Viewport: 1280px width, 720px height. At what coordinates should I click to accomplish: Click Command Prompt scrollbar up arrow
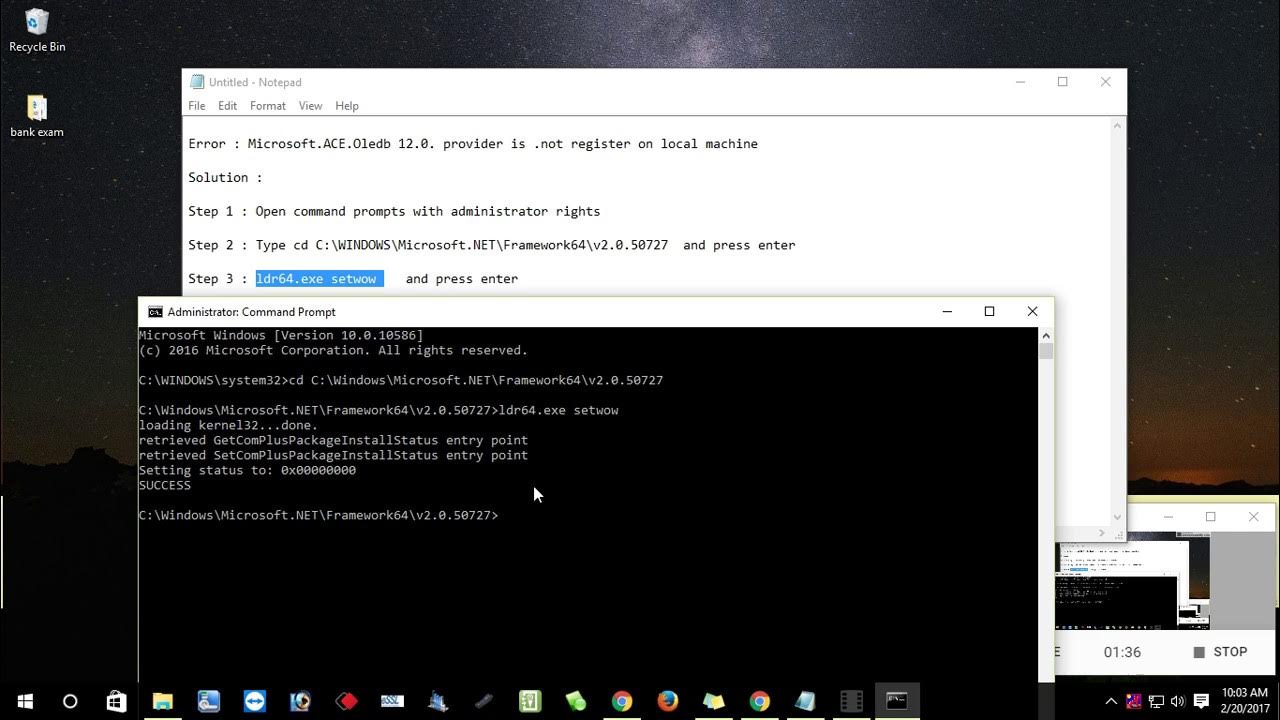click(1046, 335)
